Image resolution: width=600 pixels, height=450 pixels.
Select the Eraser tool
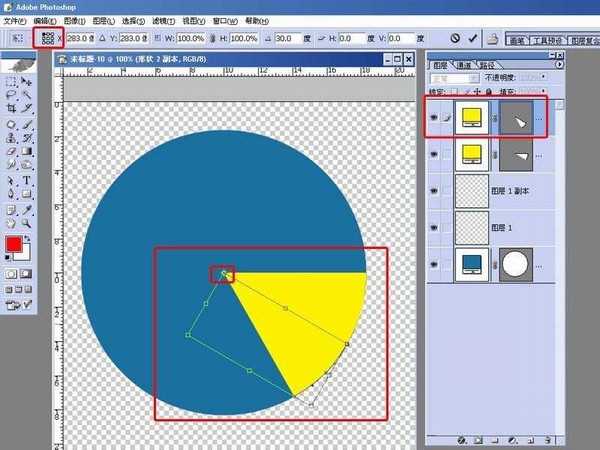[x=11, y=152]
